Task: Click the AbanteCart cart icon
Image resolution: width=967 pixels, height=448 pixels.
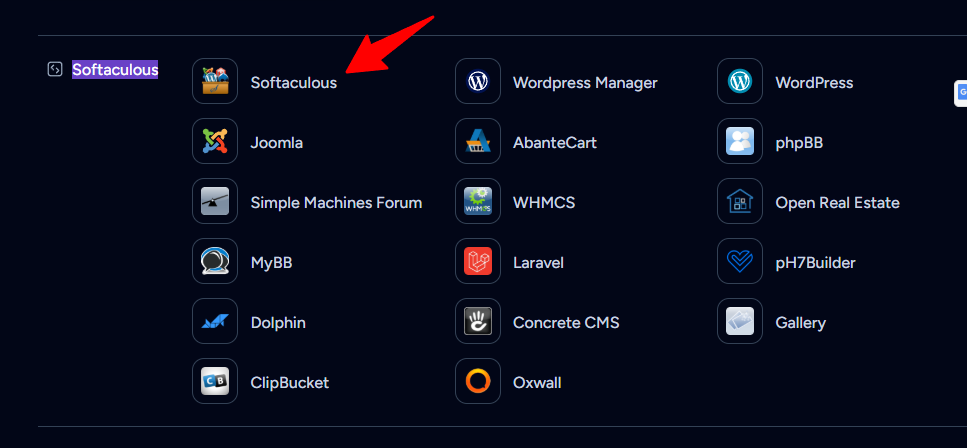Action: [478, 141]
